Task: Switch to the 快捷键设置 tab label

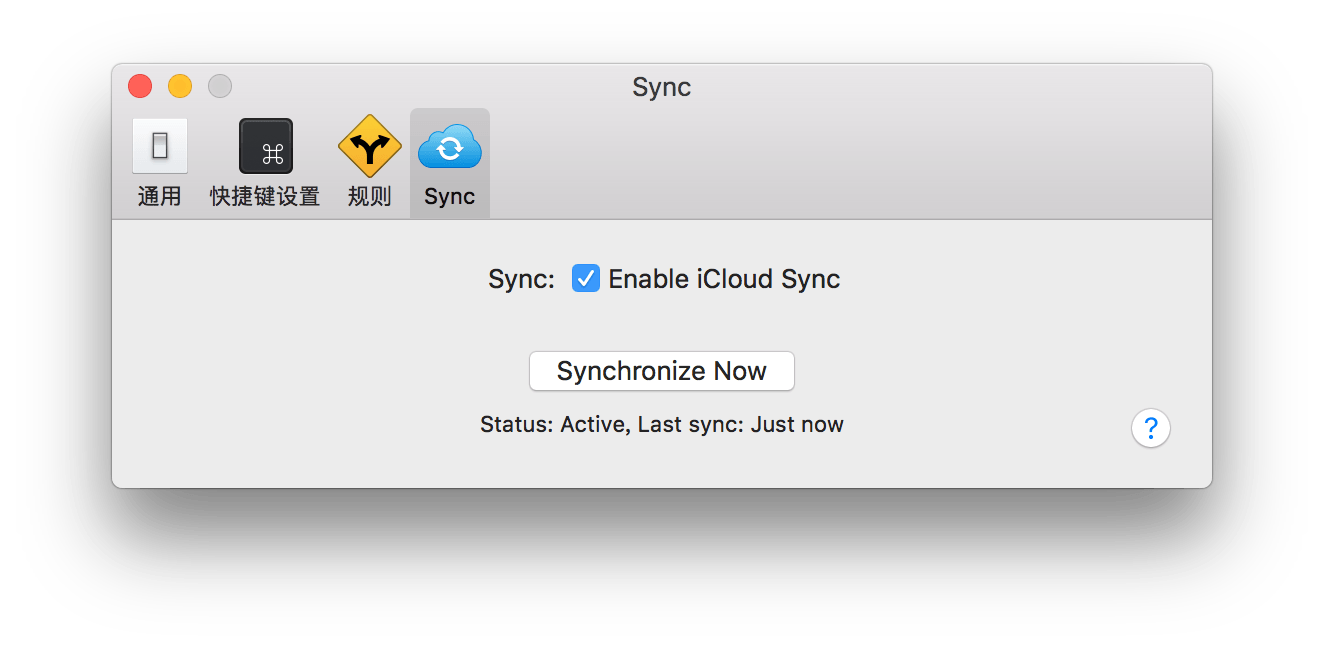Action: point(265,197)
